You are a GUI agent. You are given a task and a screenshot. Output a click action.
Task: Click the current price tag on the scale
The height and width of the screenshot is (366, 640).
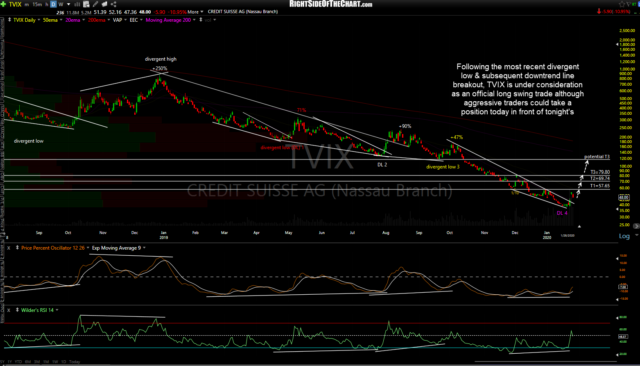coord(624,197)
